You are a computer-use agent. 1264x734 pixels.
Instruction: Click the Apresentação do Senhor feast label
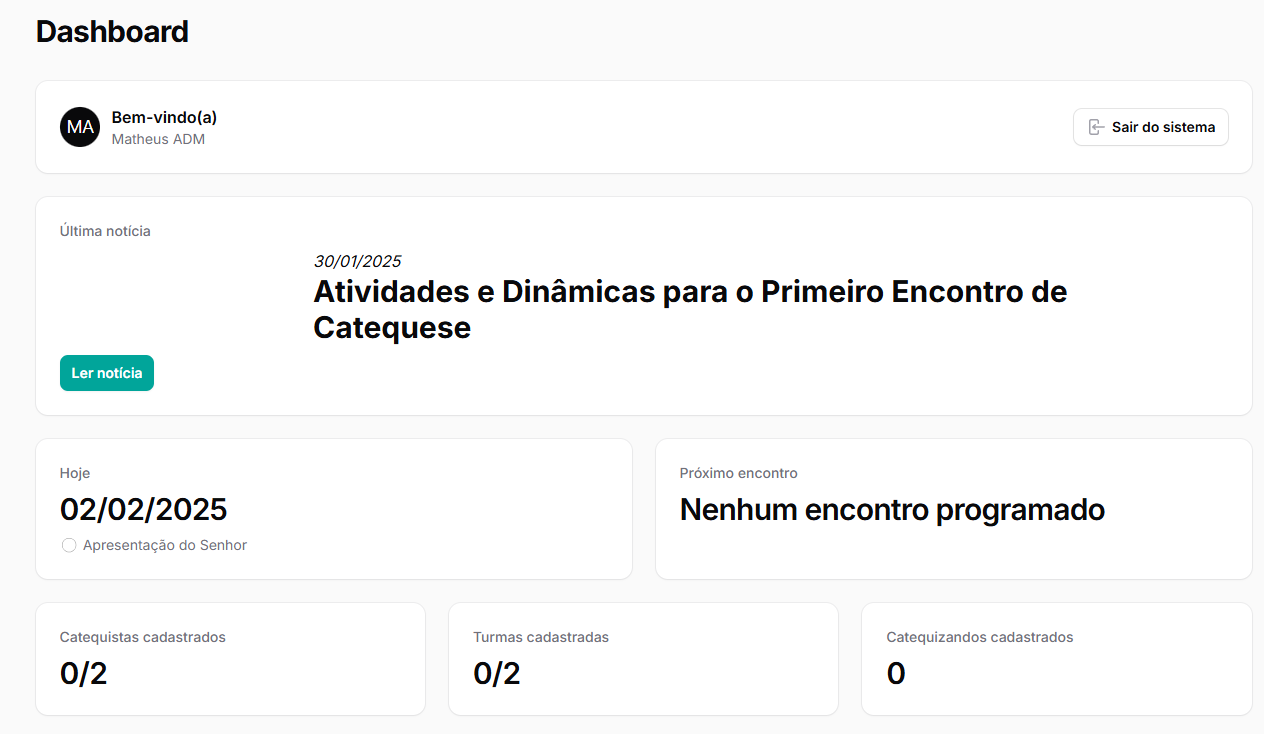coord(165,545)
